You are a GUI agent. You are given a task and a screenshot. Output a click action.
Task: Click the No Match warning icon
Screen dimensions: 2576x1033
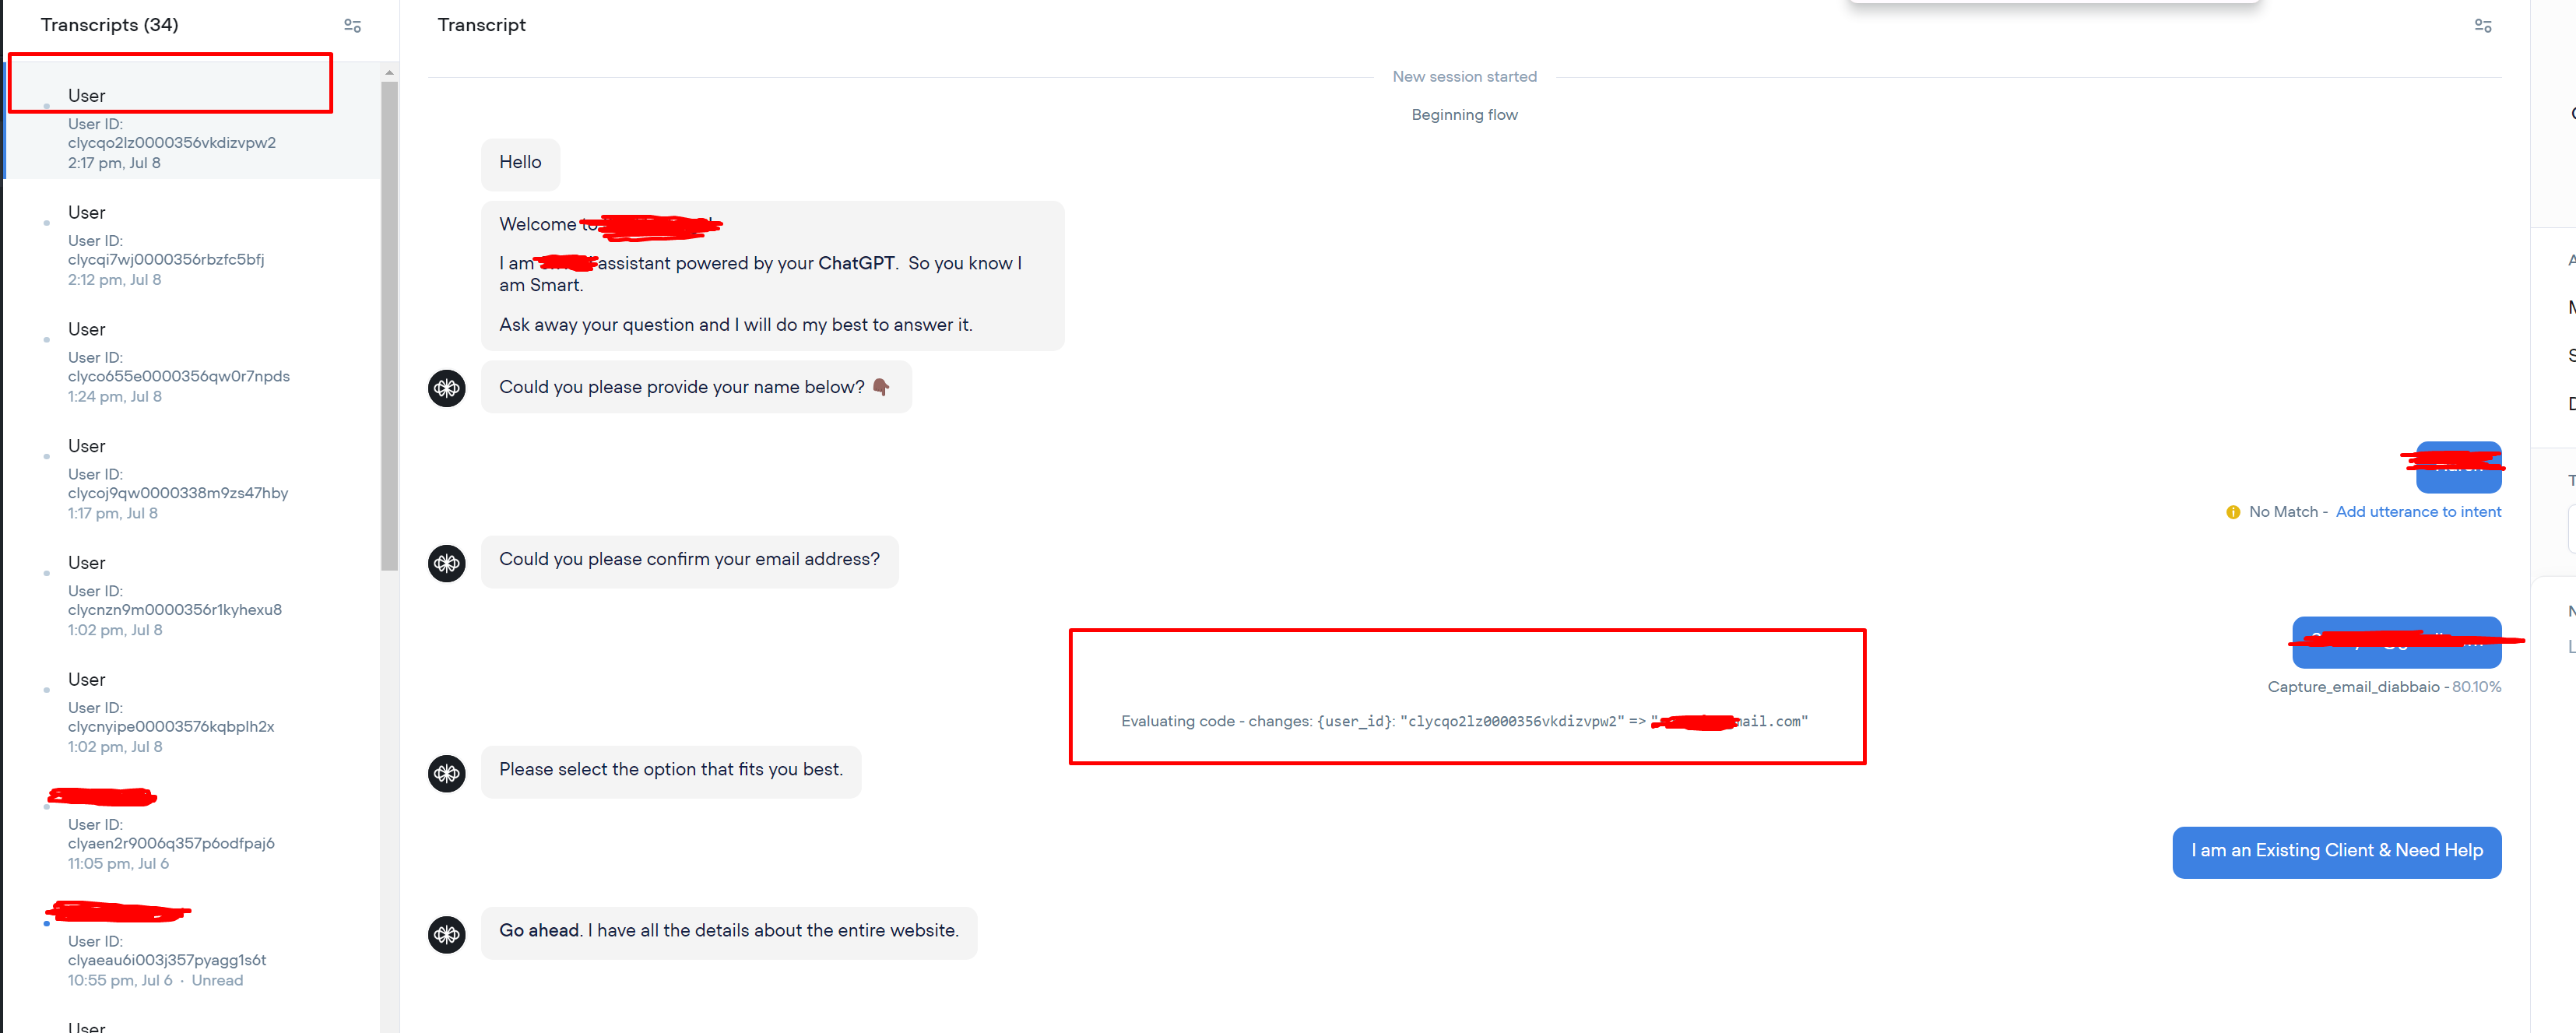(2233, 512)
